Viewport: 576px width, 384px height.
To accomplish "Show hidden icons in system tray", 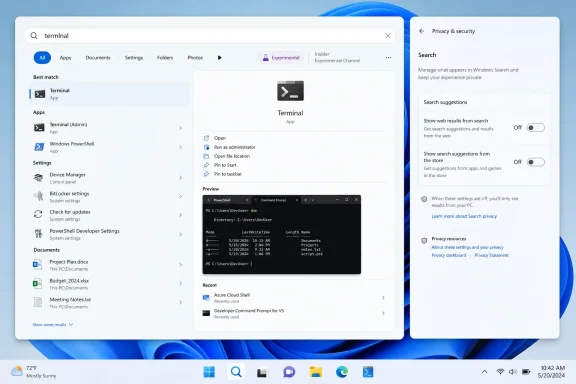I will click(x=485, y=372).
